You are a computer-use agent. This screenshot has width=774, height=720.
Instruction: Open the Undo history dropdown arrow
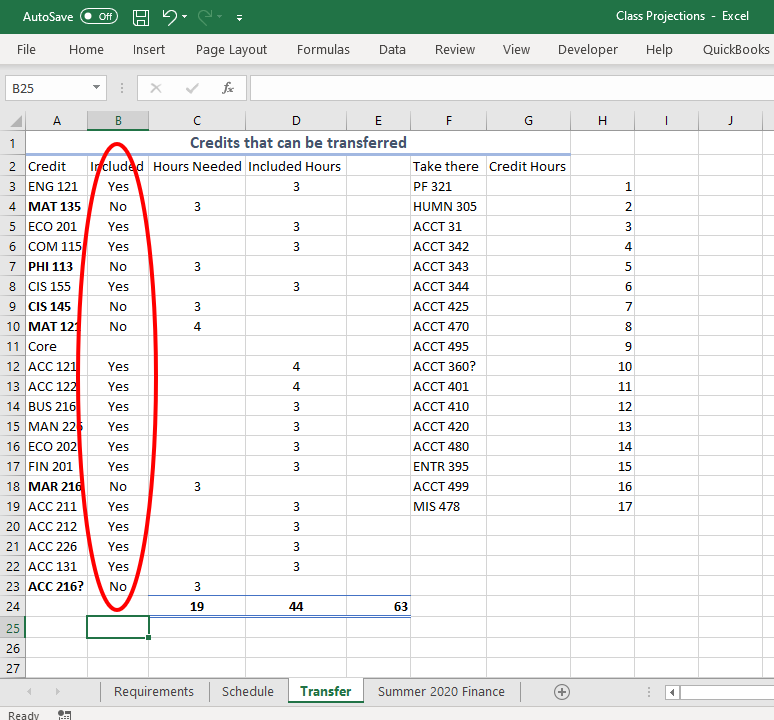tap(185, 17)
